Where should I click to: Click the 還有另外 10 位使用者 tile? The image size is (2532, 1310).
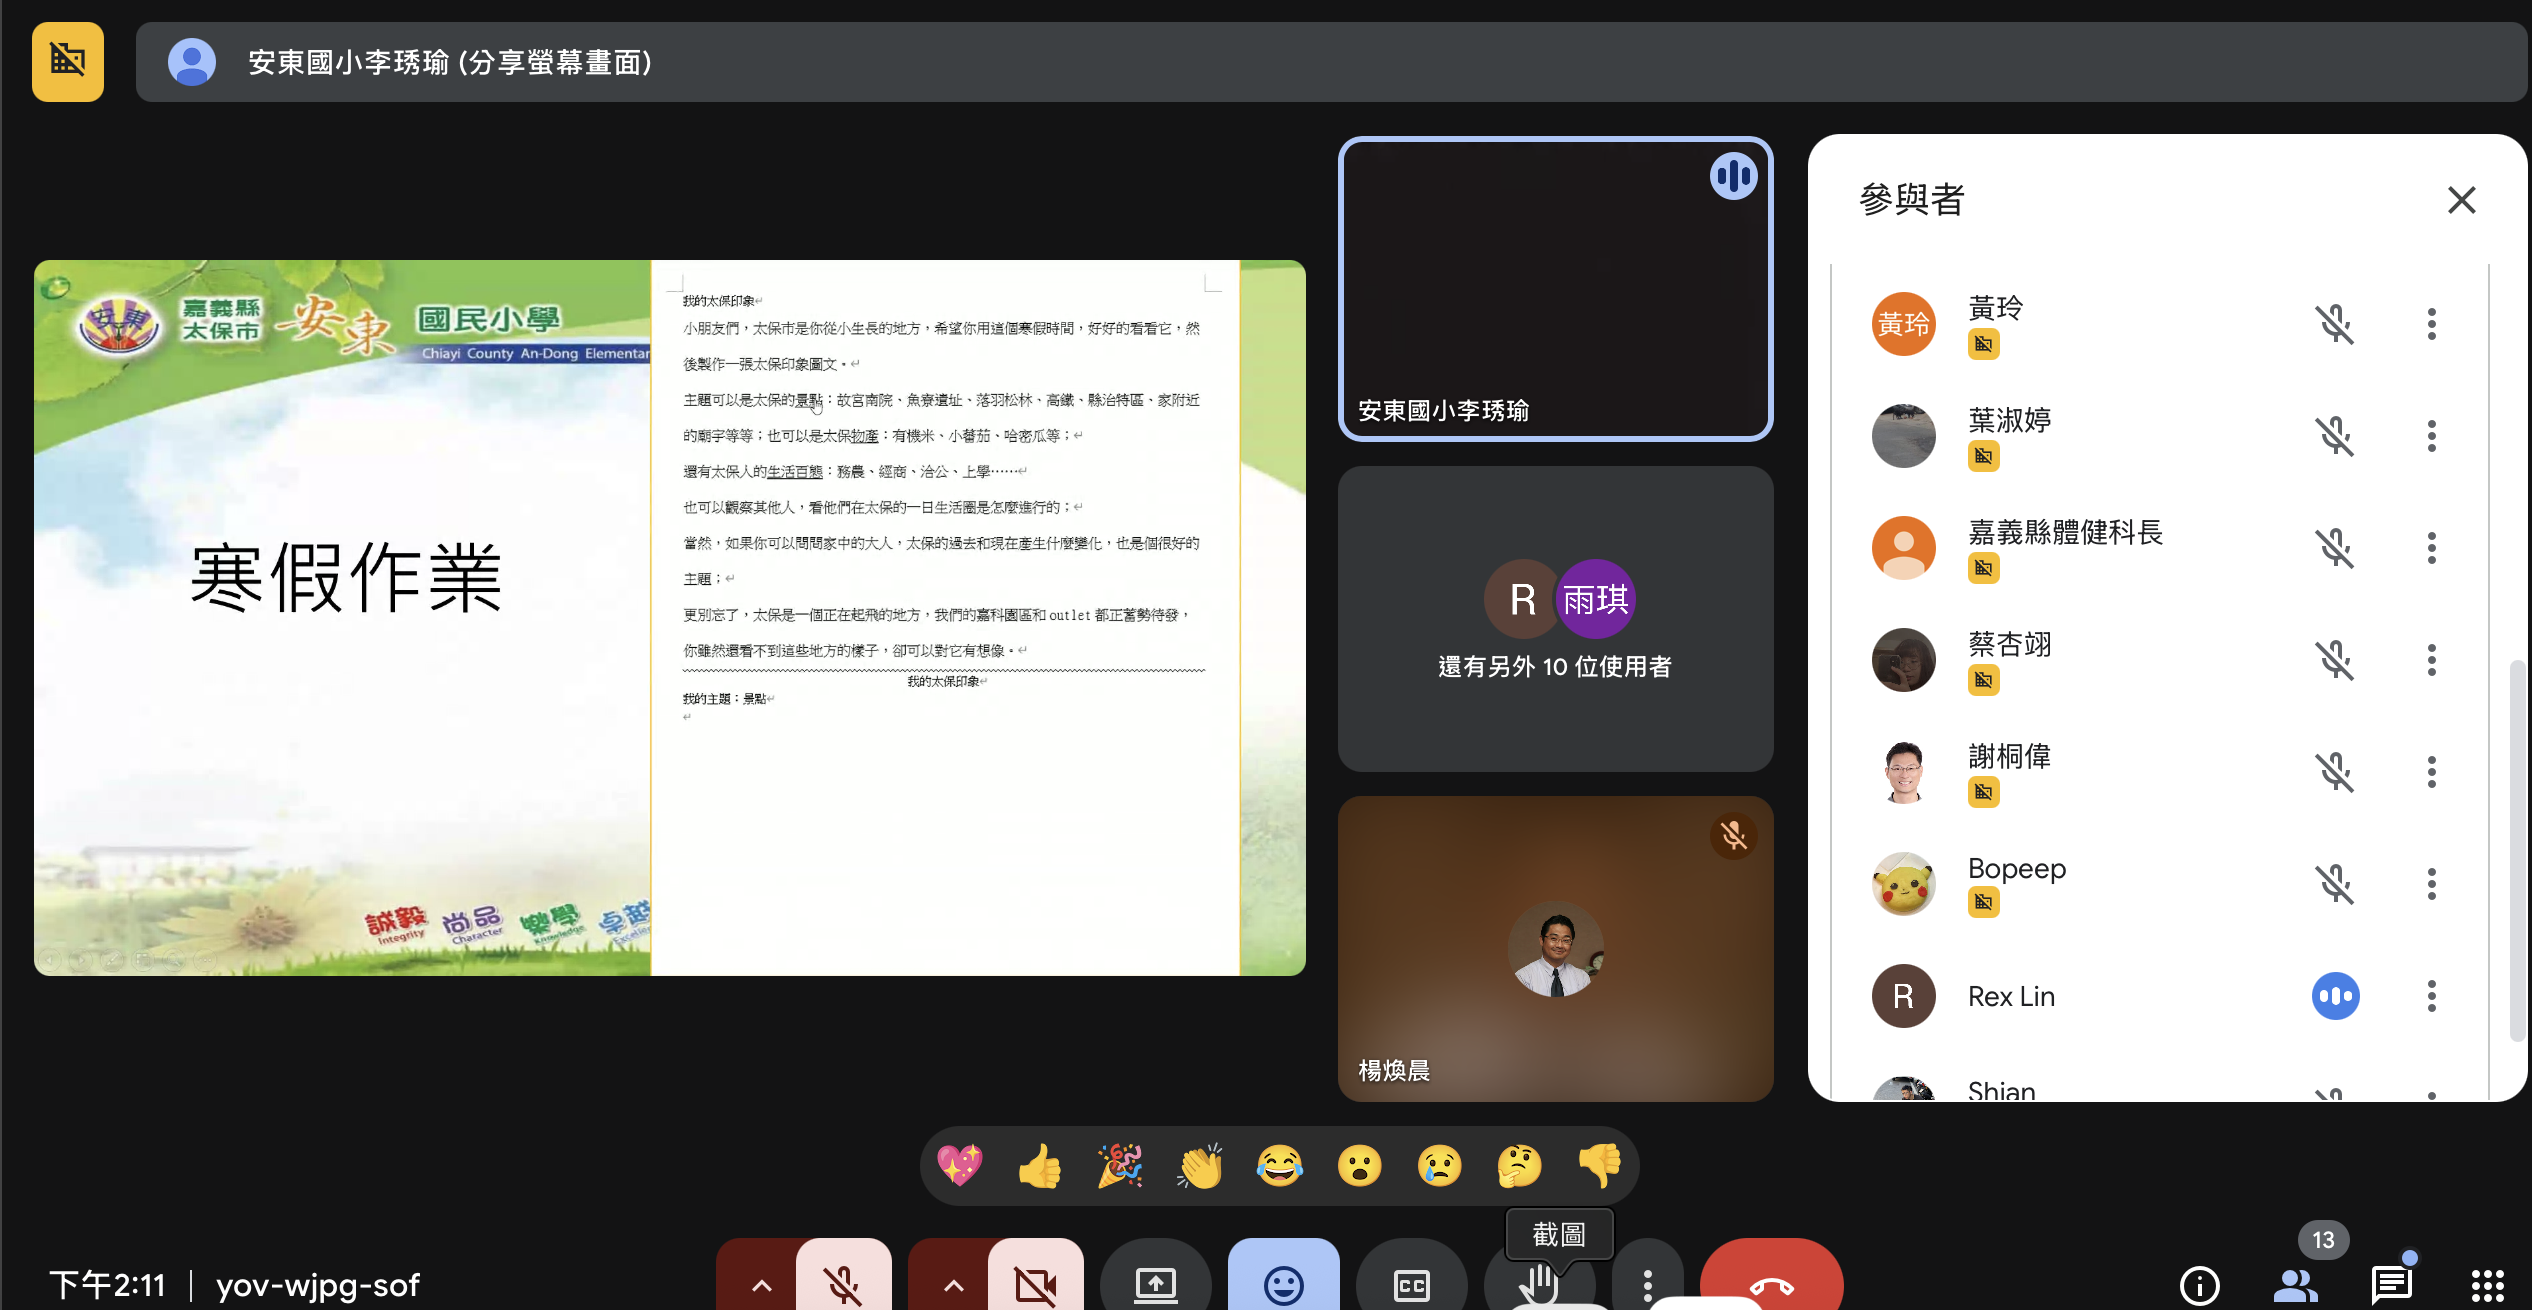click(1555, 619)
